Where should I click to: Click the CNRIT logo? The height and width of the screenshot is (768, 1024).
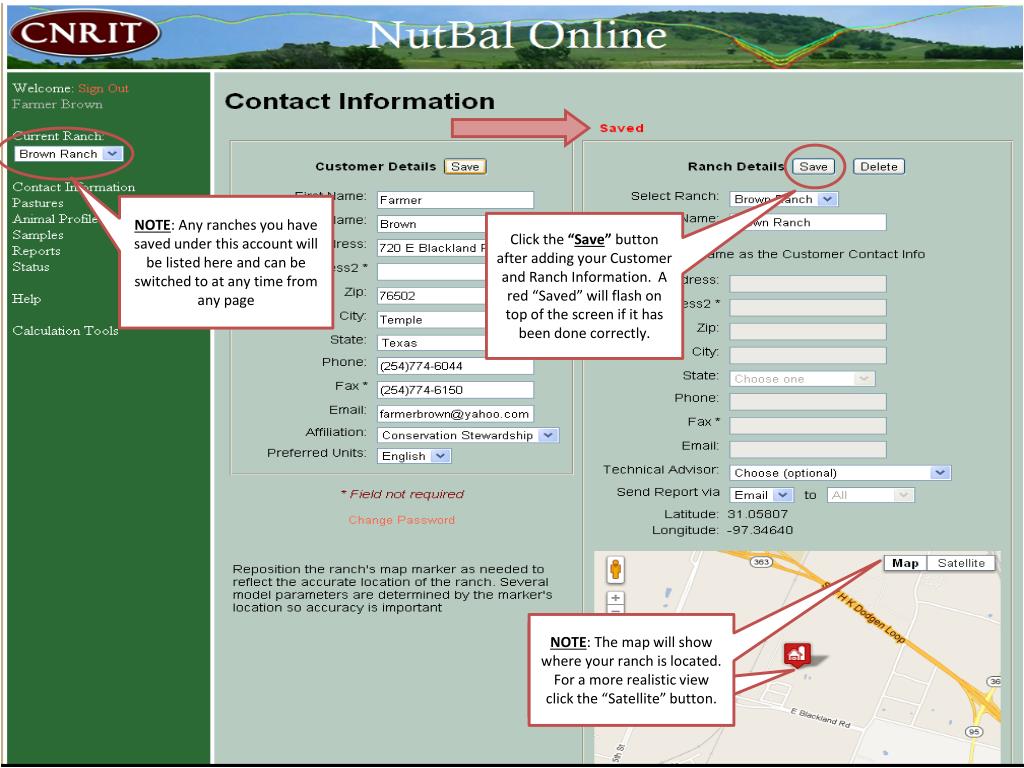pyautogui.click(x=85, y=33)
